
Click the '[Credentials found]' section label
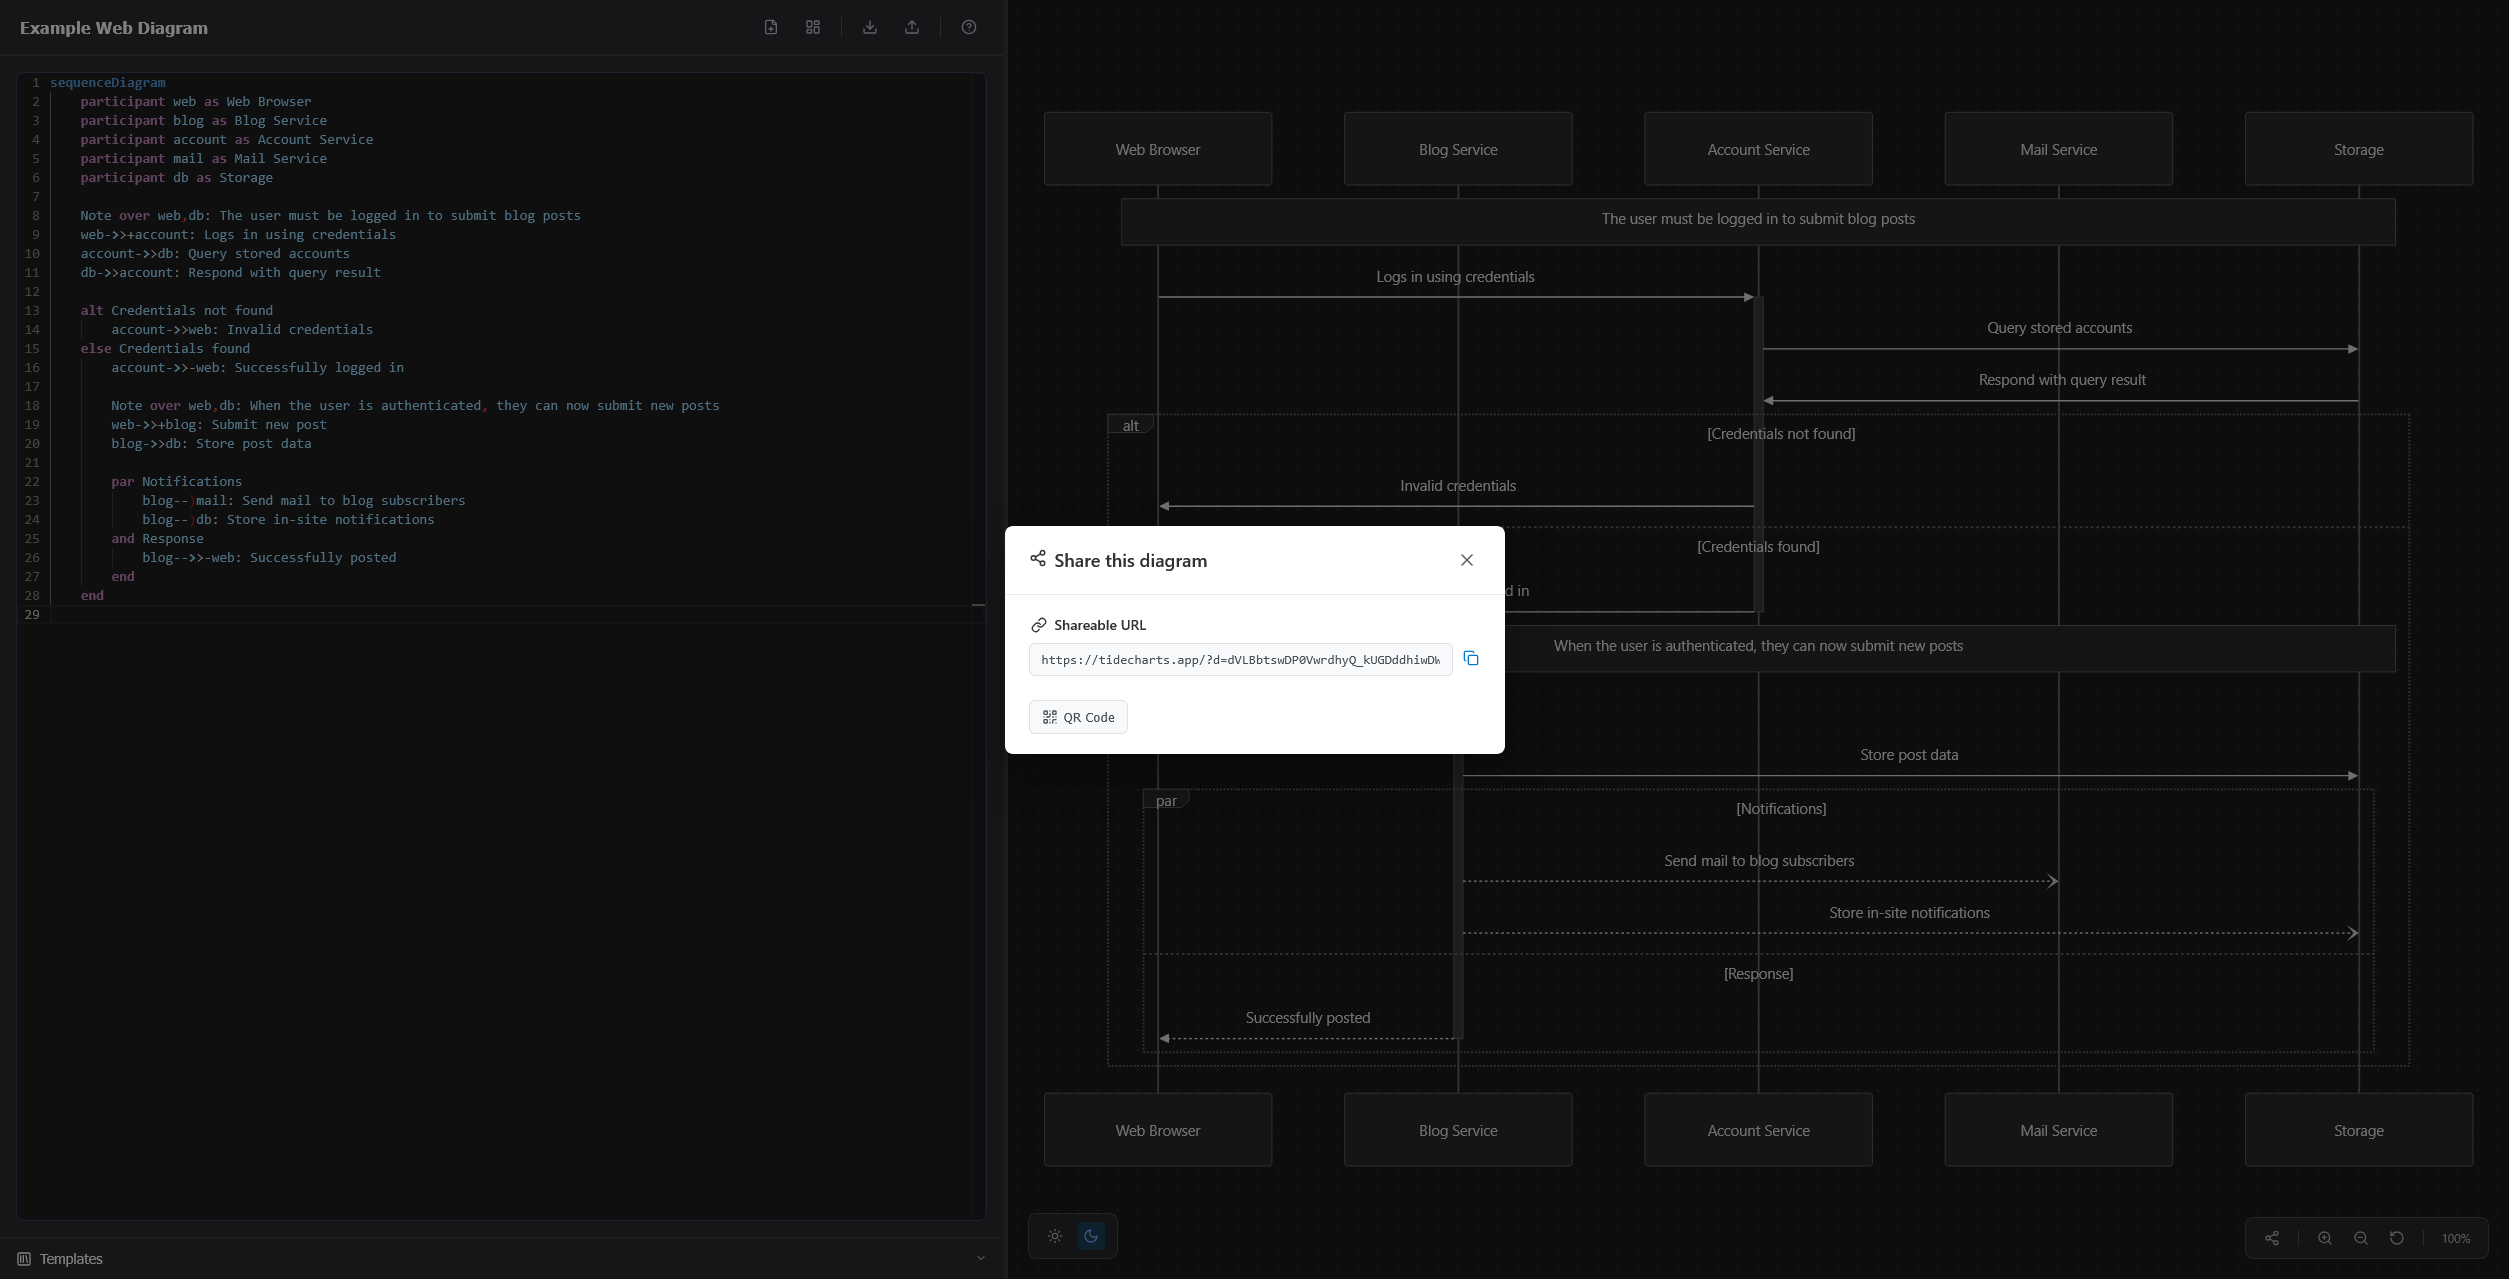point(1758,547)
